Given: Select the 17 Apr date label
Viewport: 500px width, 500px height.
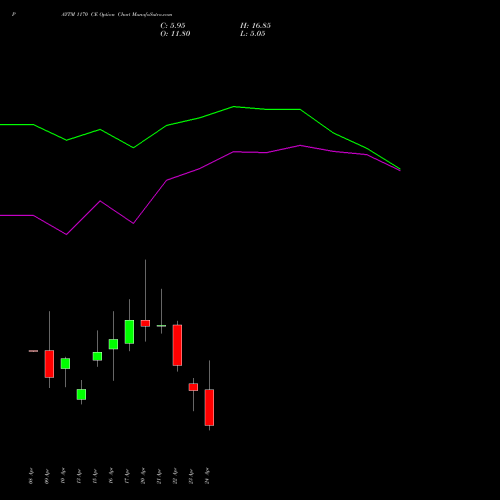Looking at the screenshot, I should click(x=127, y=476).
